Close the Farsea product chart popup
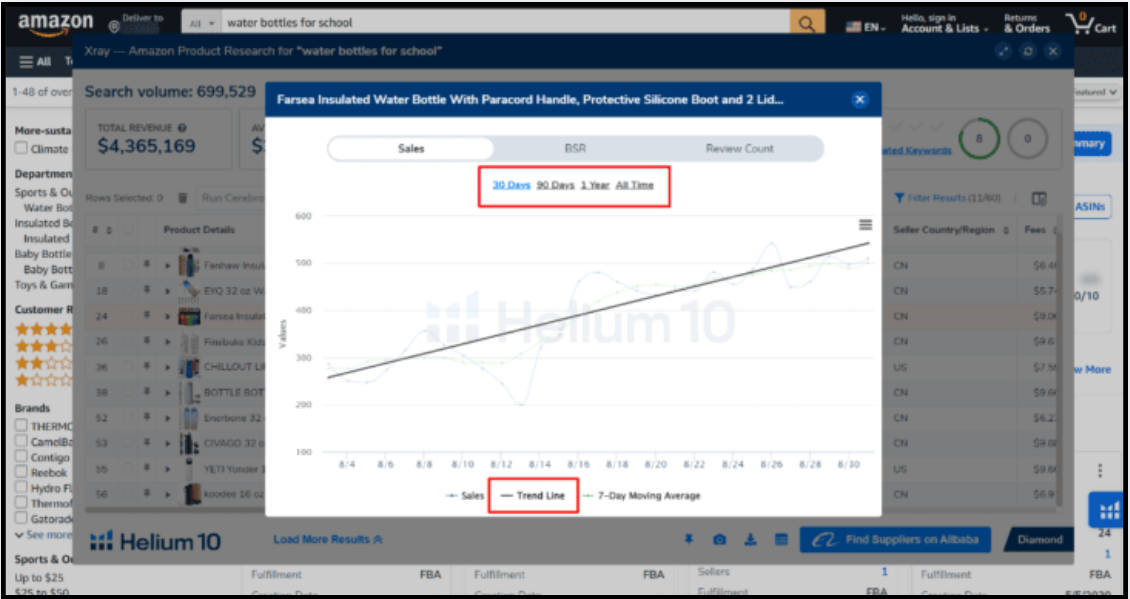Screen dimensions: 1130x599 (x=860, y=99)
